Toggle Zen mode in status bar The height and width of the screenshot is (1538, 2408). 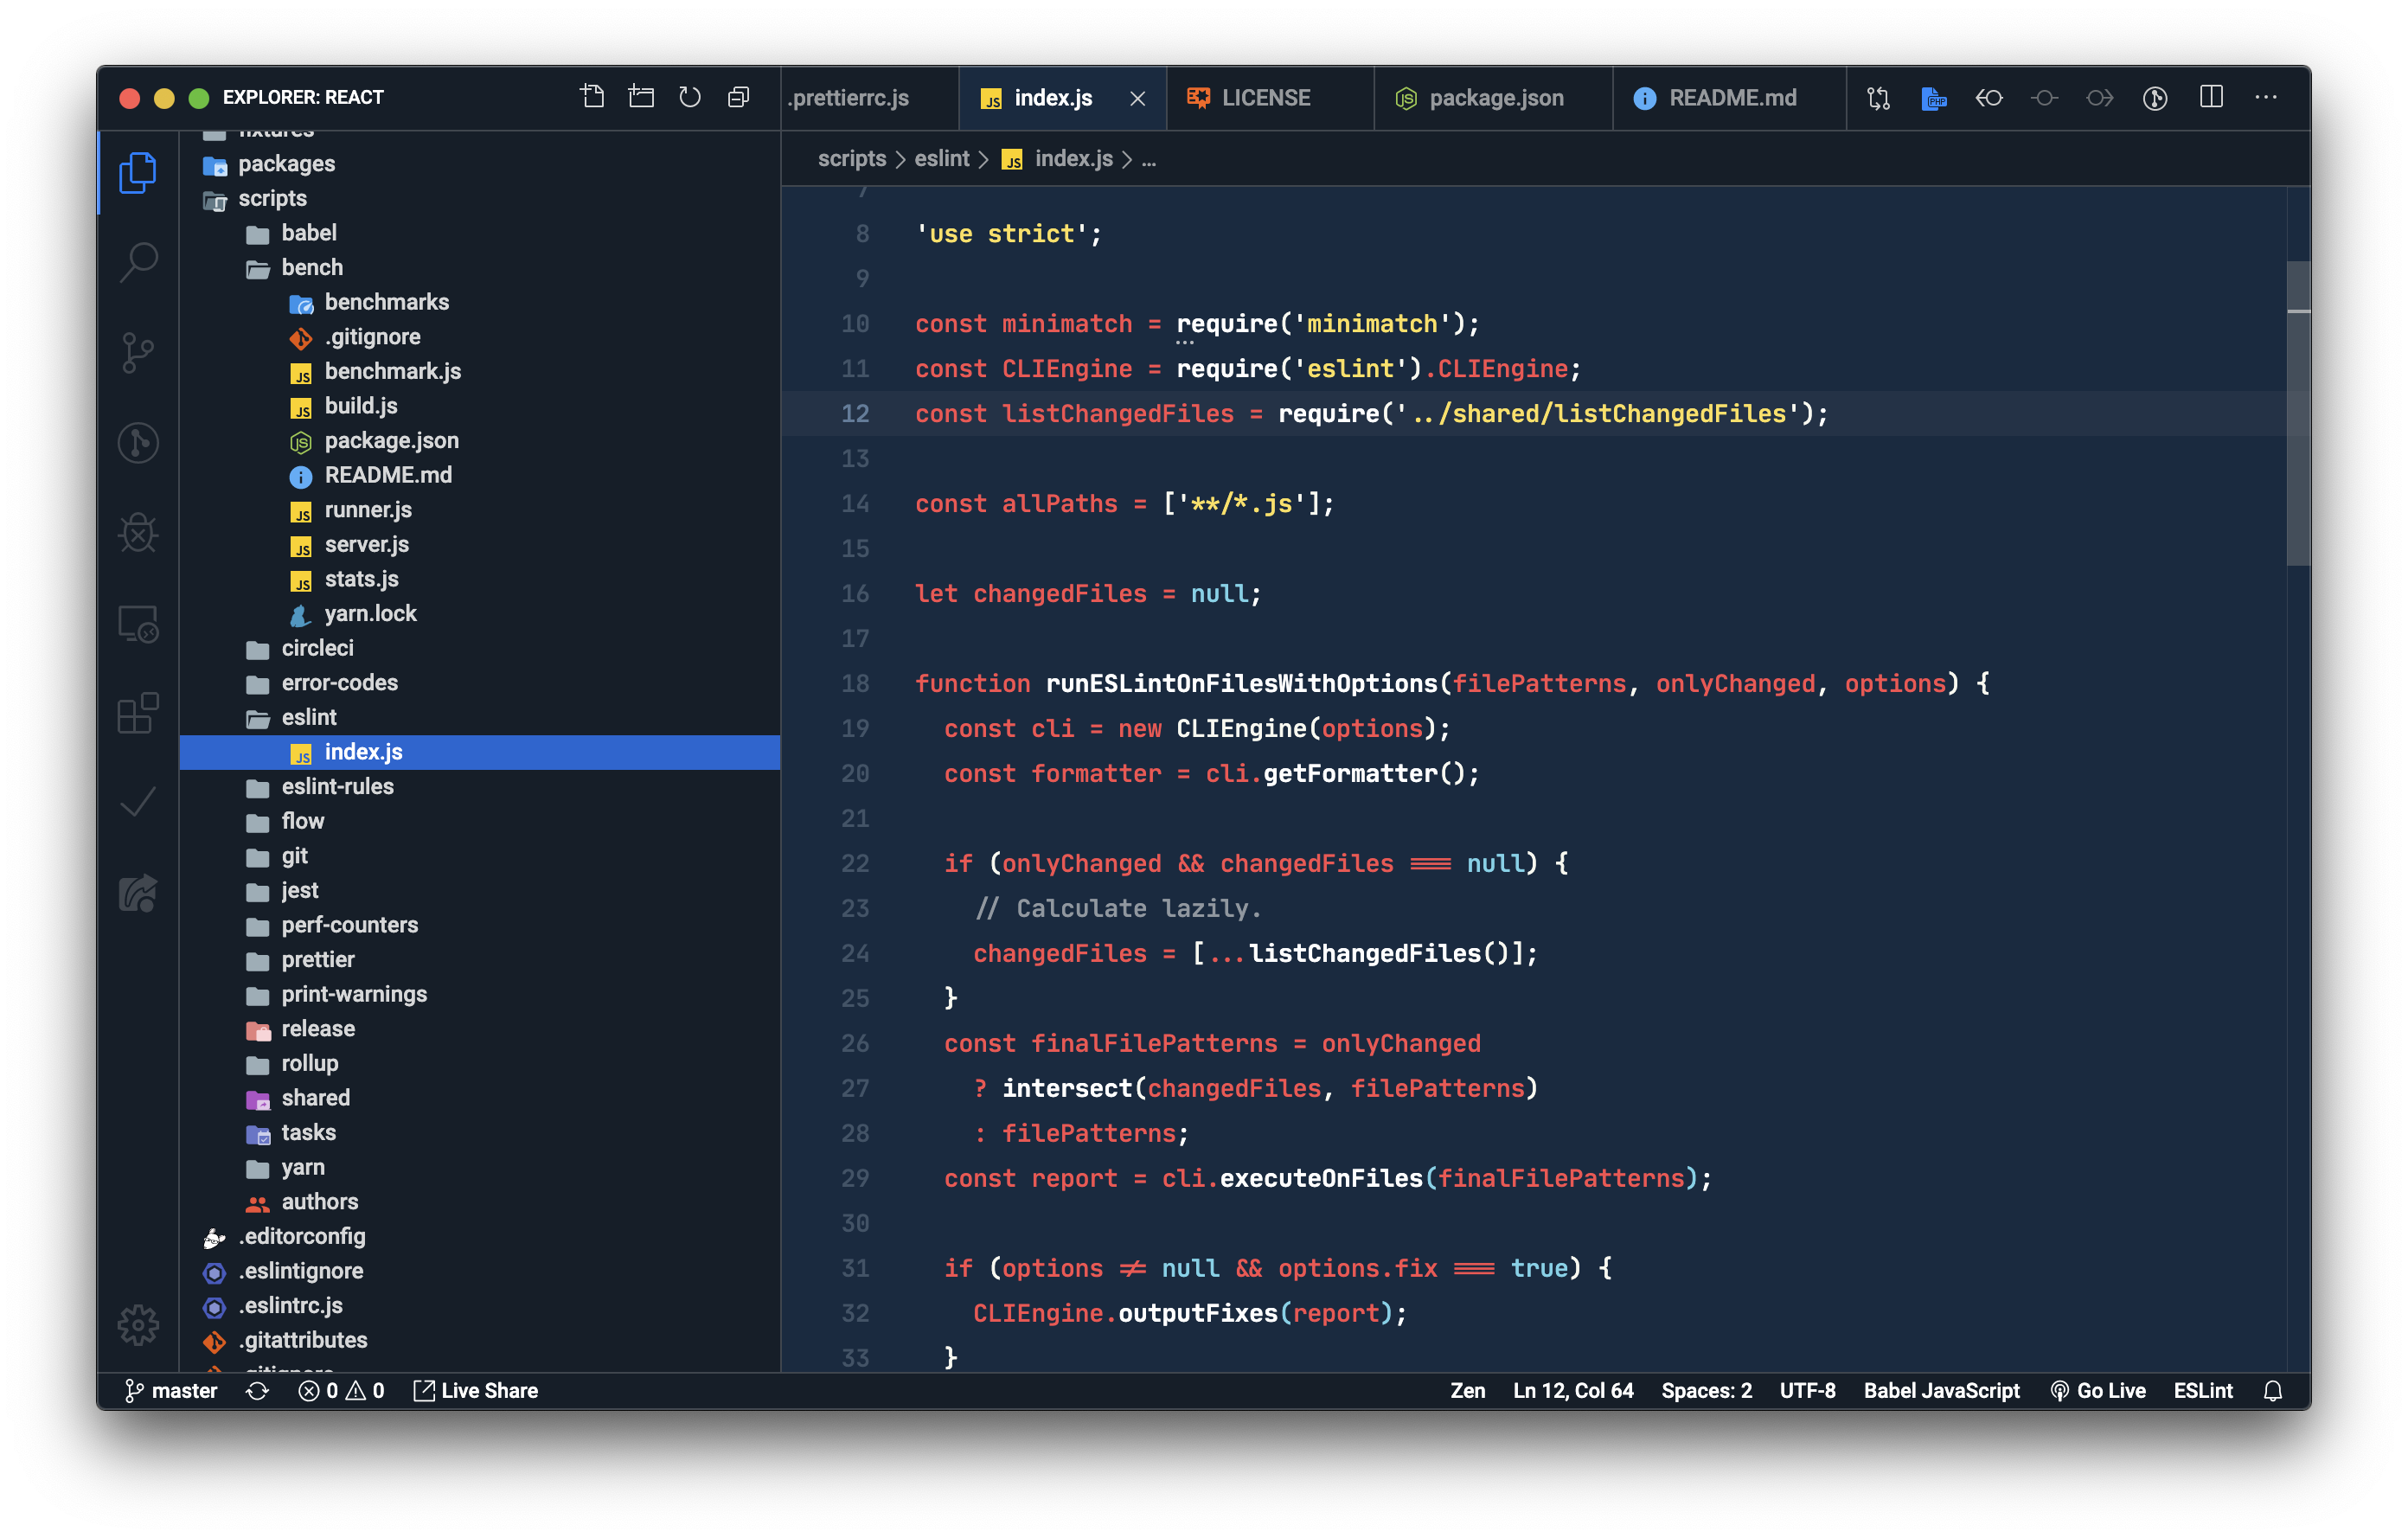1467,1390
